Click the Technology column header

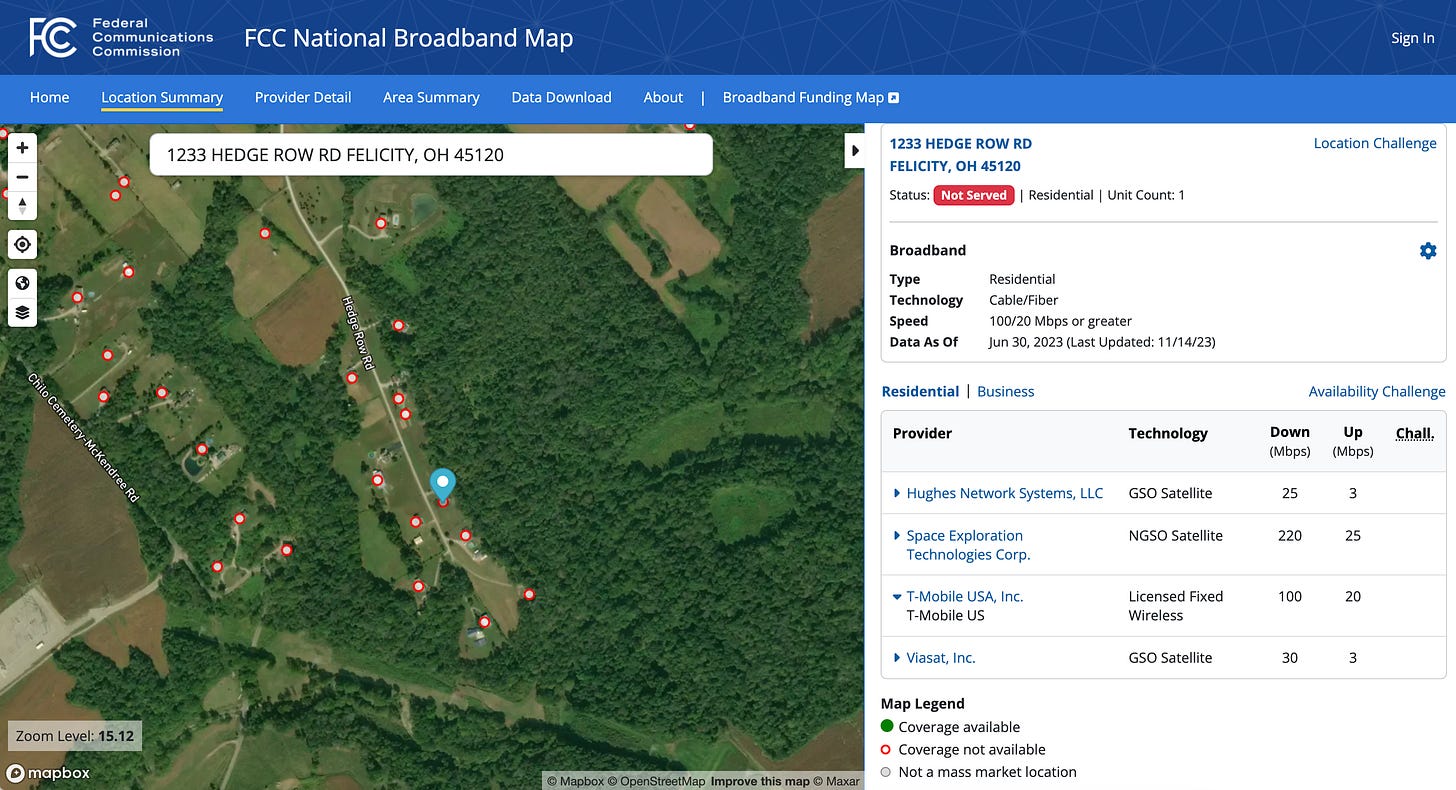pos(1168,433)
